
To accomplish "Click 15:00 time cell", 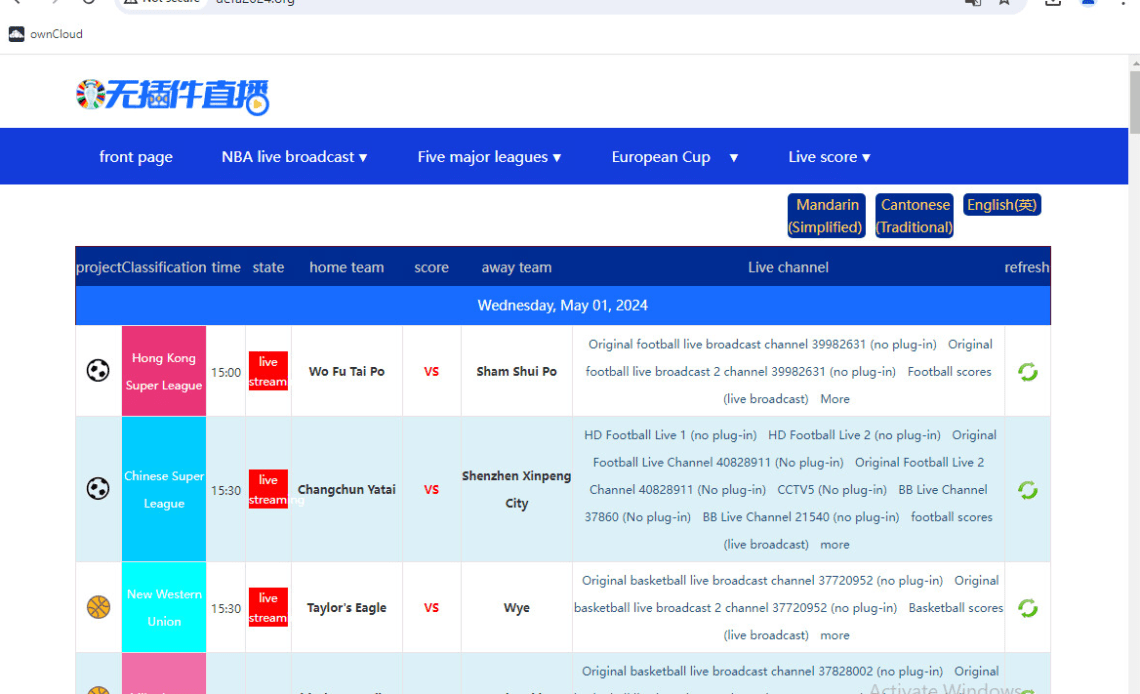I will 225,372.
